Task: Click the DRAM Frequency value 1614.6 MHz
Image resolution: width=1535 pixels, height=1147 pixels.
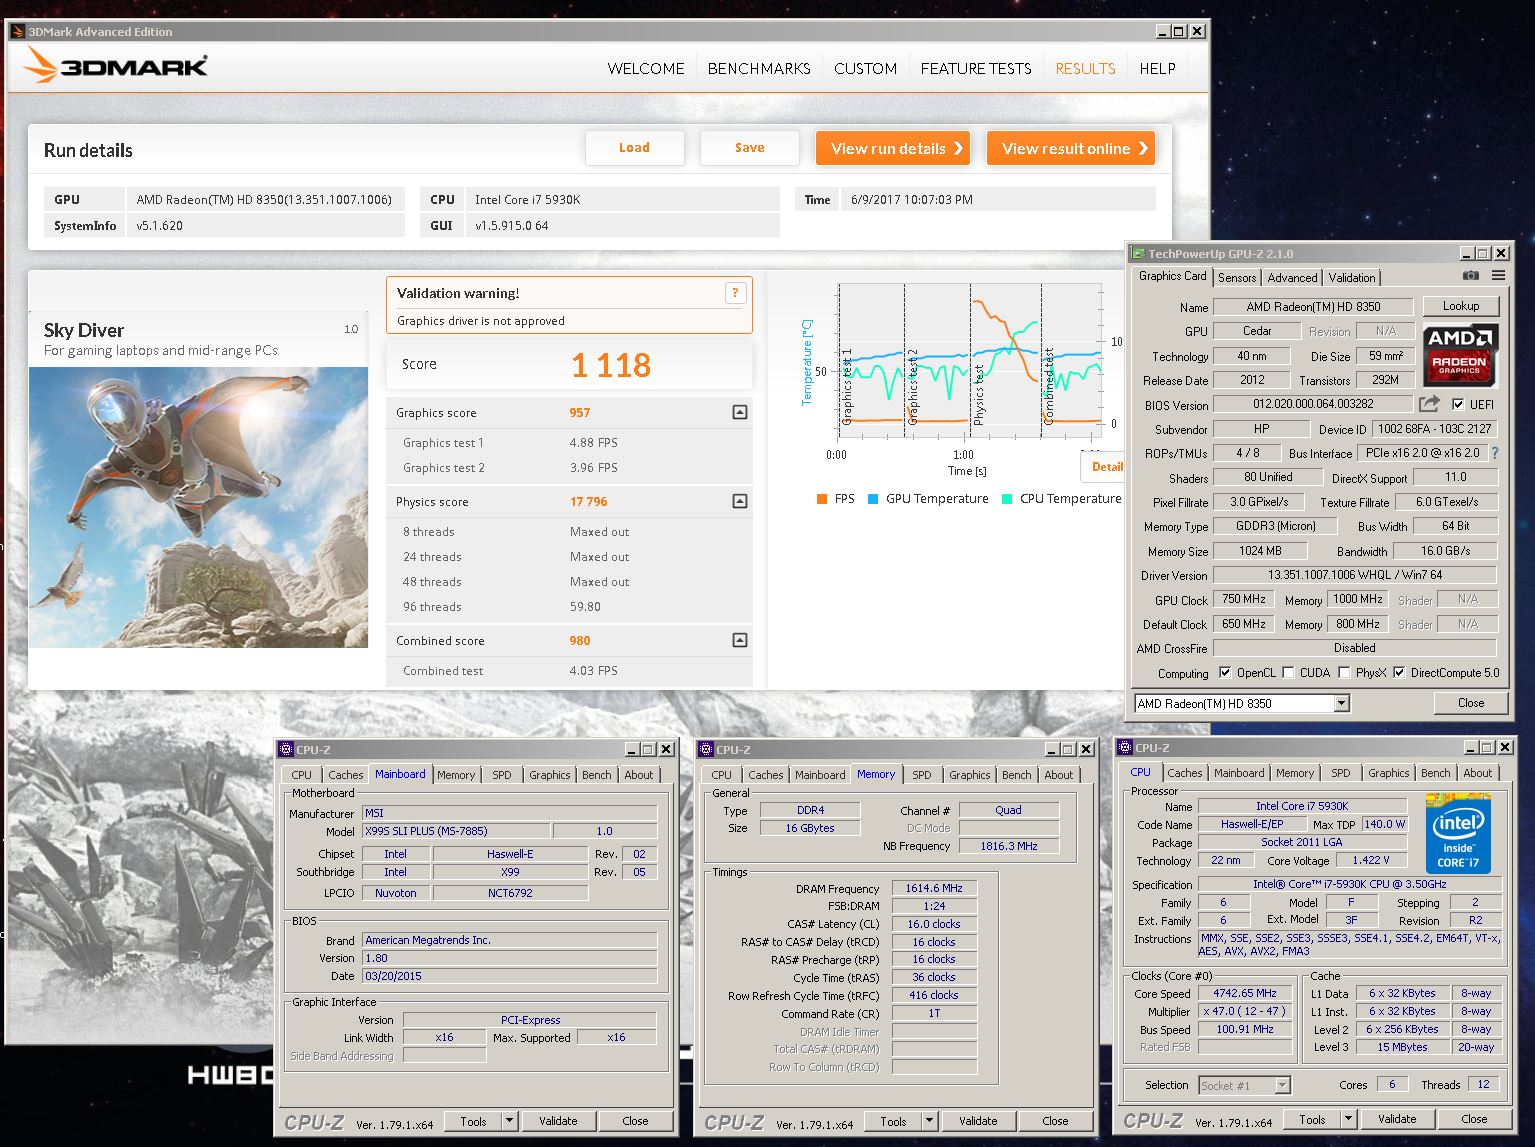Action: [934, 888]
